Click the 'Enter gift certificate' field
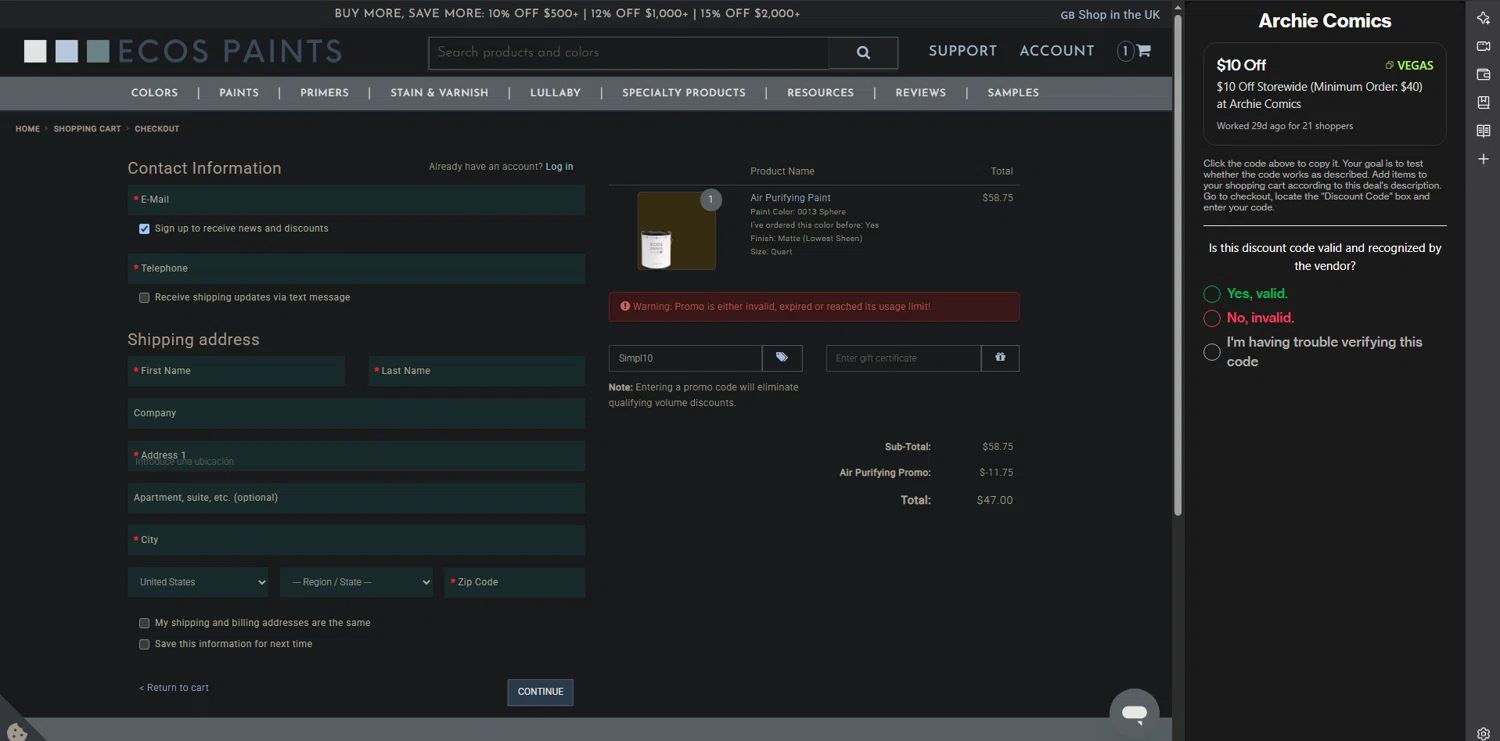Image resolution: width=1500 pixels, height=741 pixels. [x=903, y=358]
